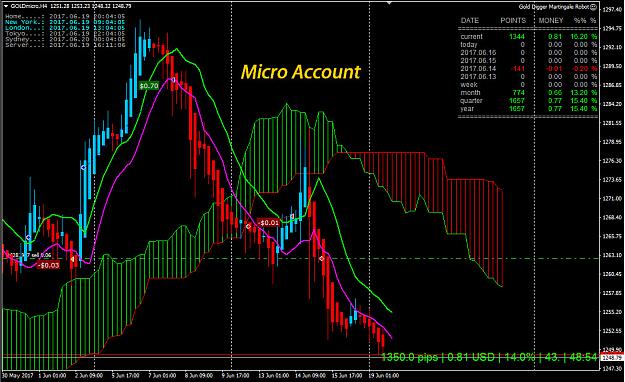Click the DATE column header
This screenshot has height=382, width=625.
coord(470,20)
